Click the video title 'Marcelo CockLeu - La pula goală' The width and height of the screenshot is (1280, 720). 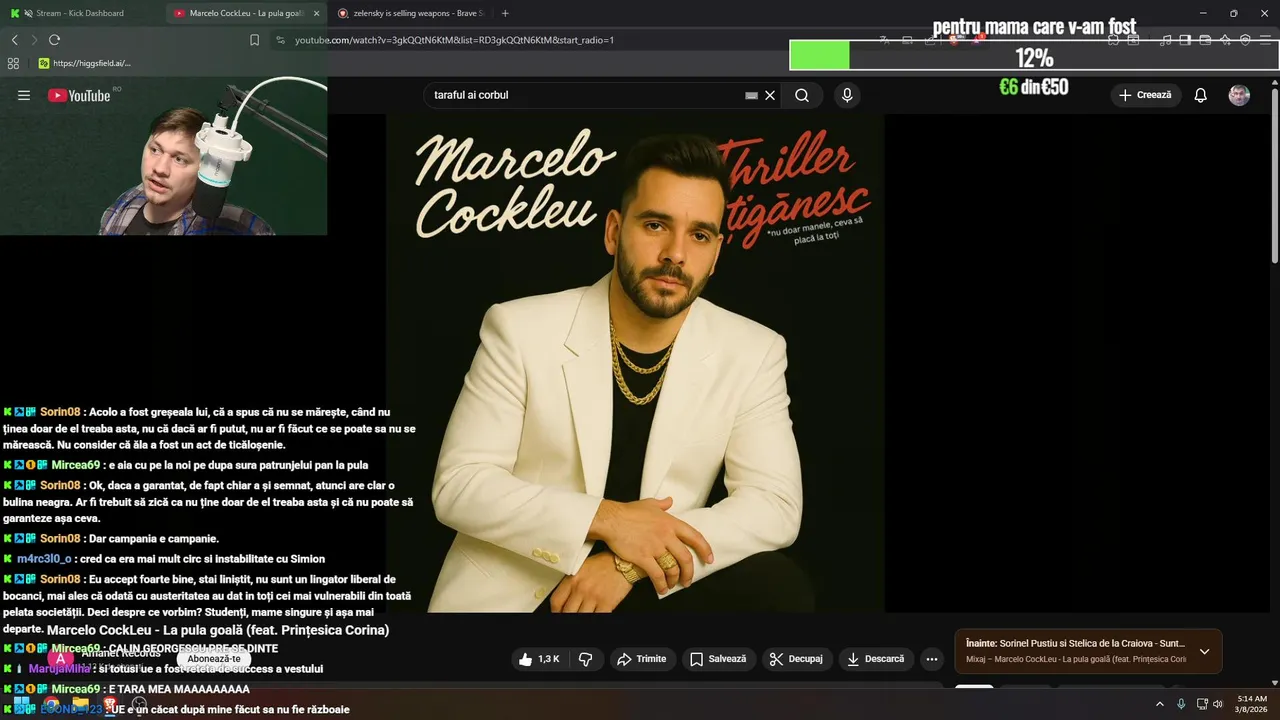click(x=218, y=630)
